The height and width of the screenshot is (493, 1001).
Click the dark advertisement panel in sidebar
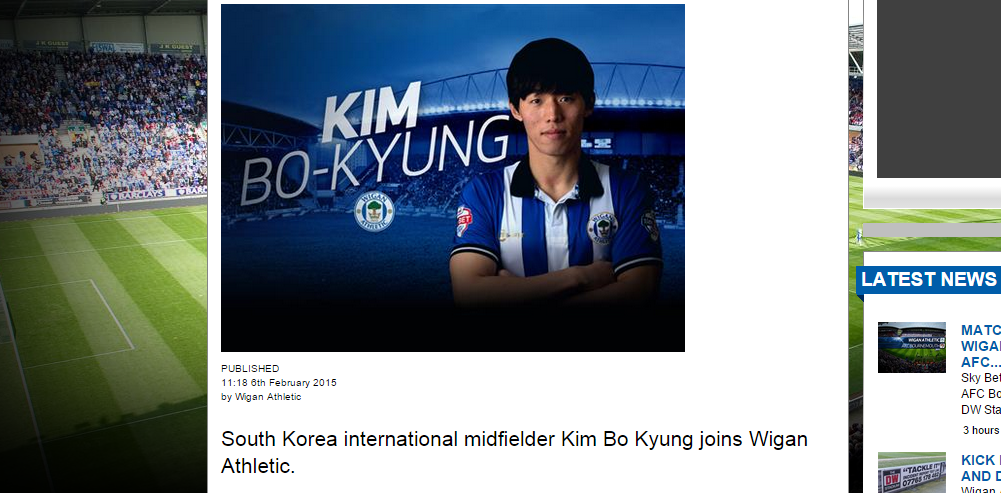point(939,89)
